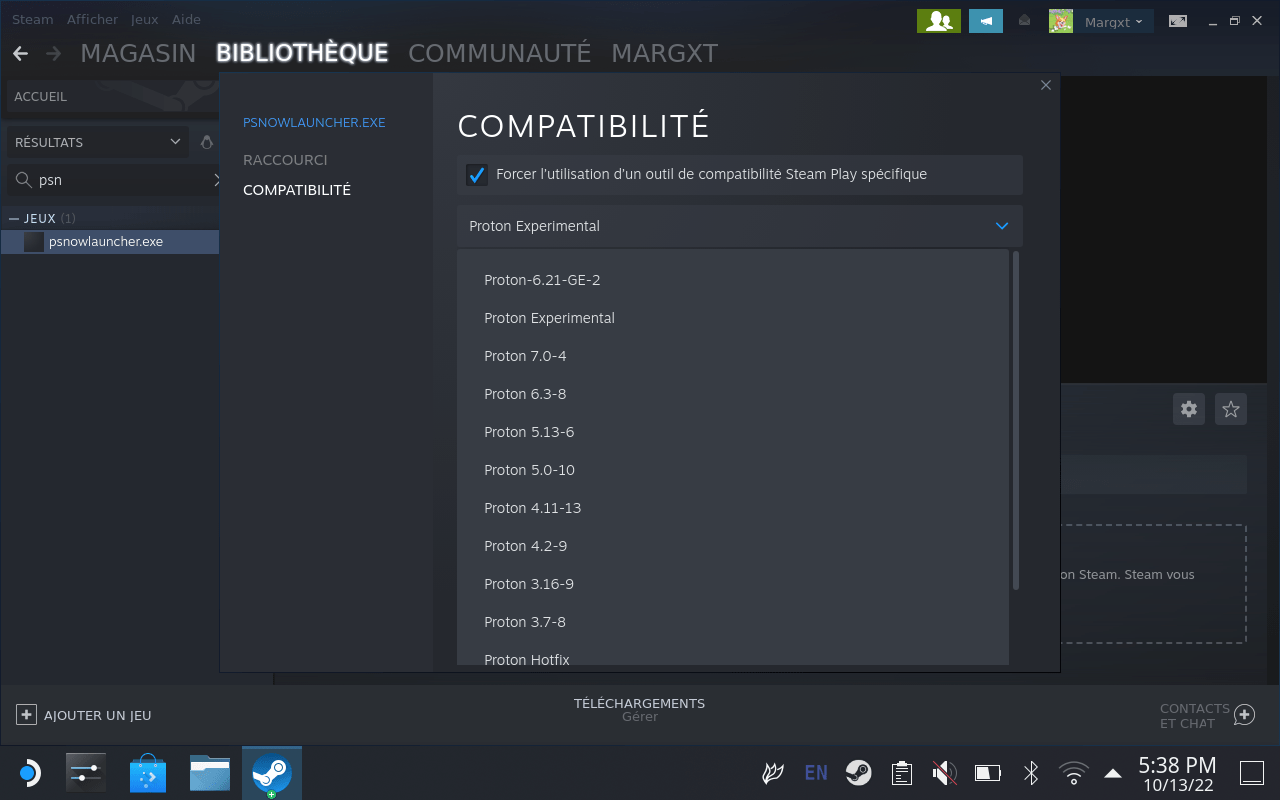Click the EN keyboard layout indicator

point(816,773)
